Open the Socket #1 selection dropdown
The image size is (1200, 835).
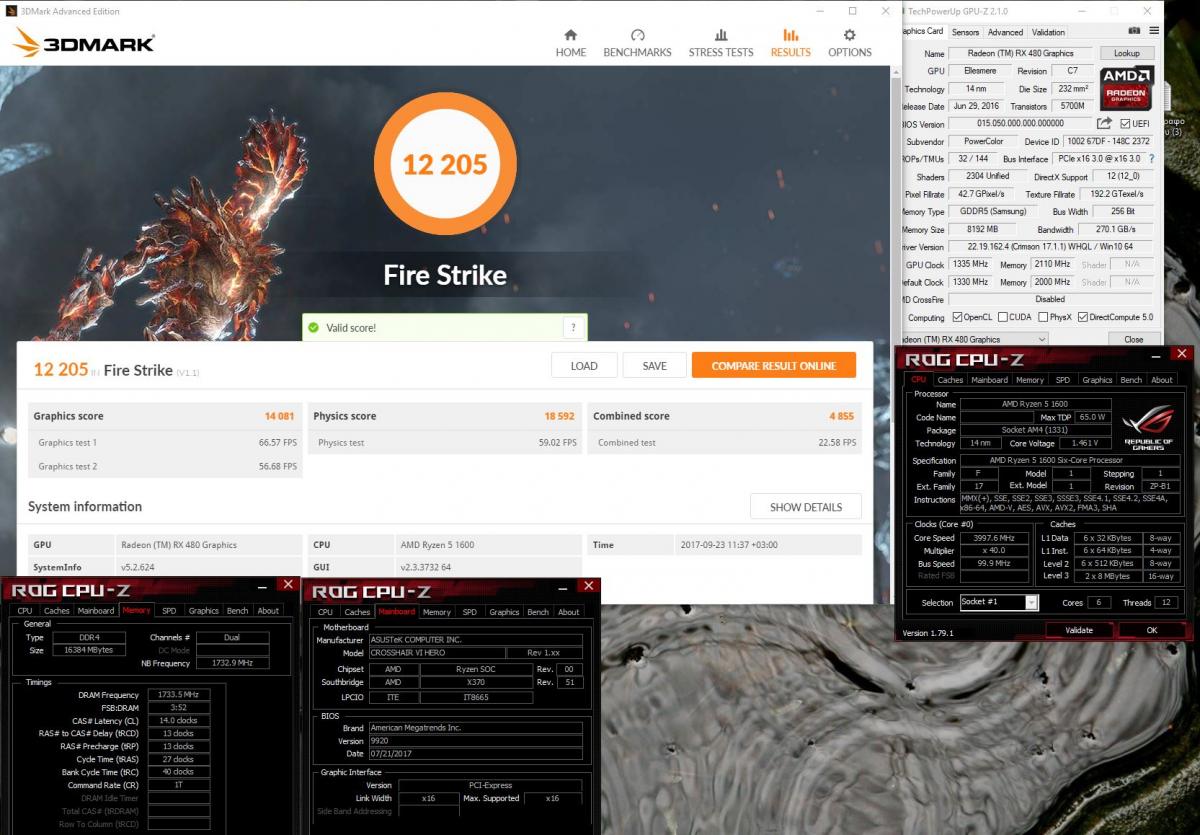1031,602
